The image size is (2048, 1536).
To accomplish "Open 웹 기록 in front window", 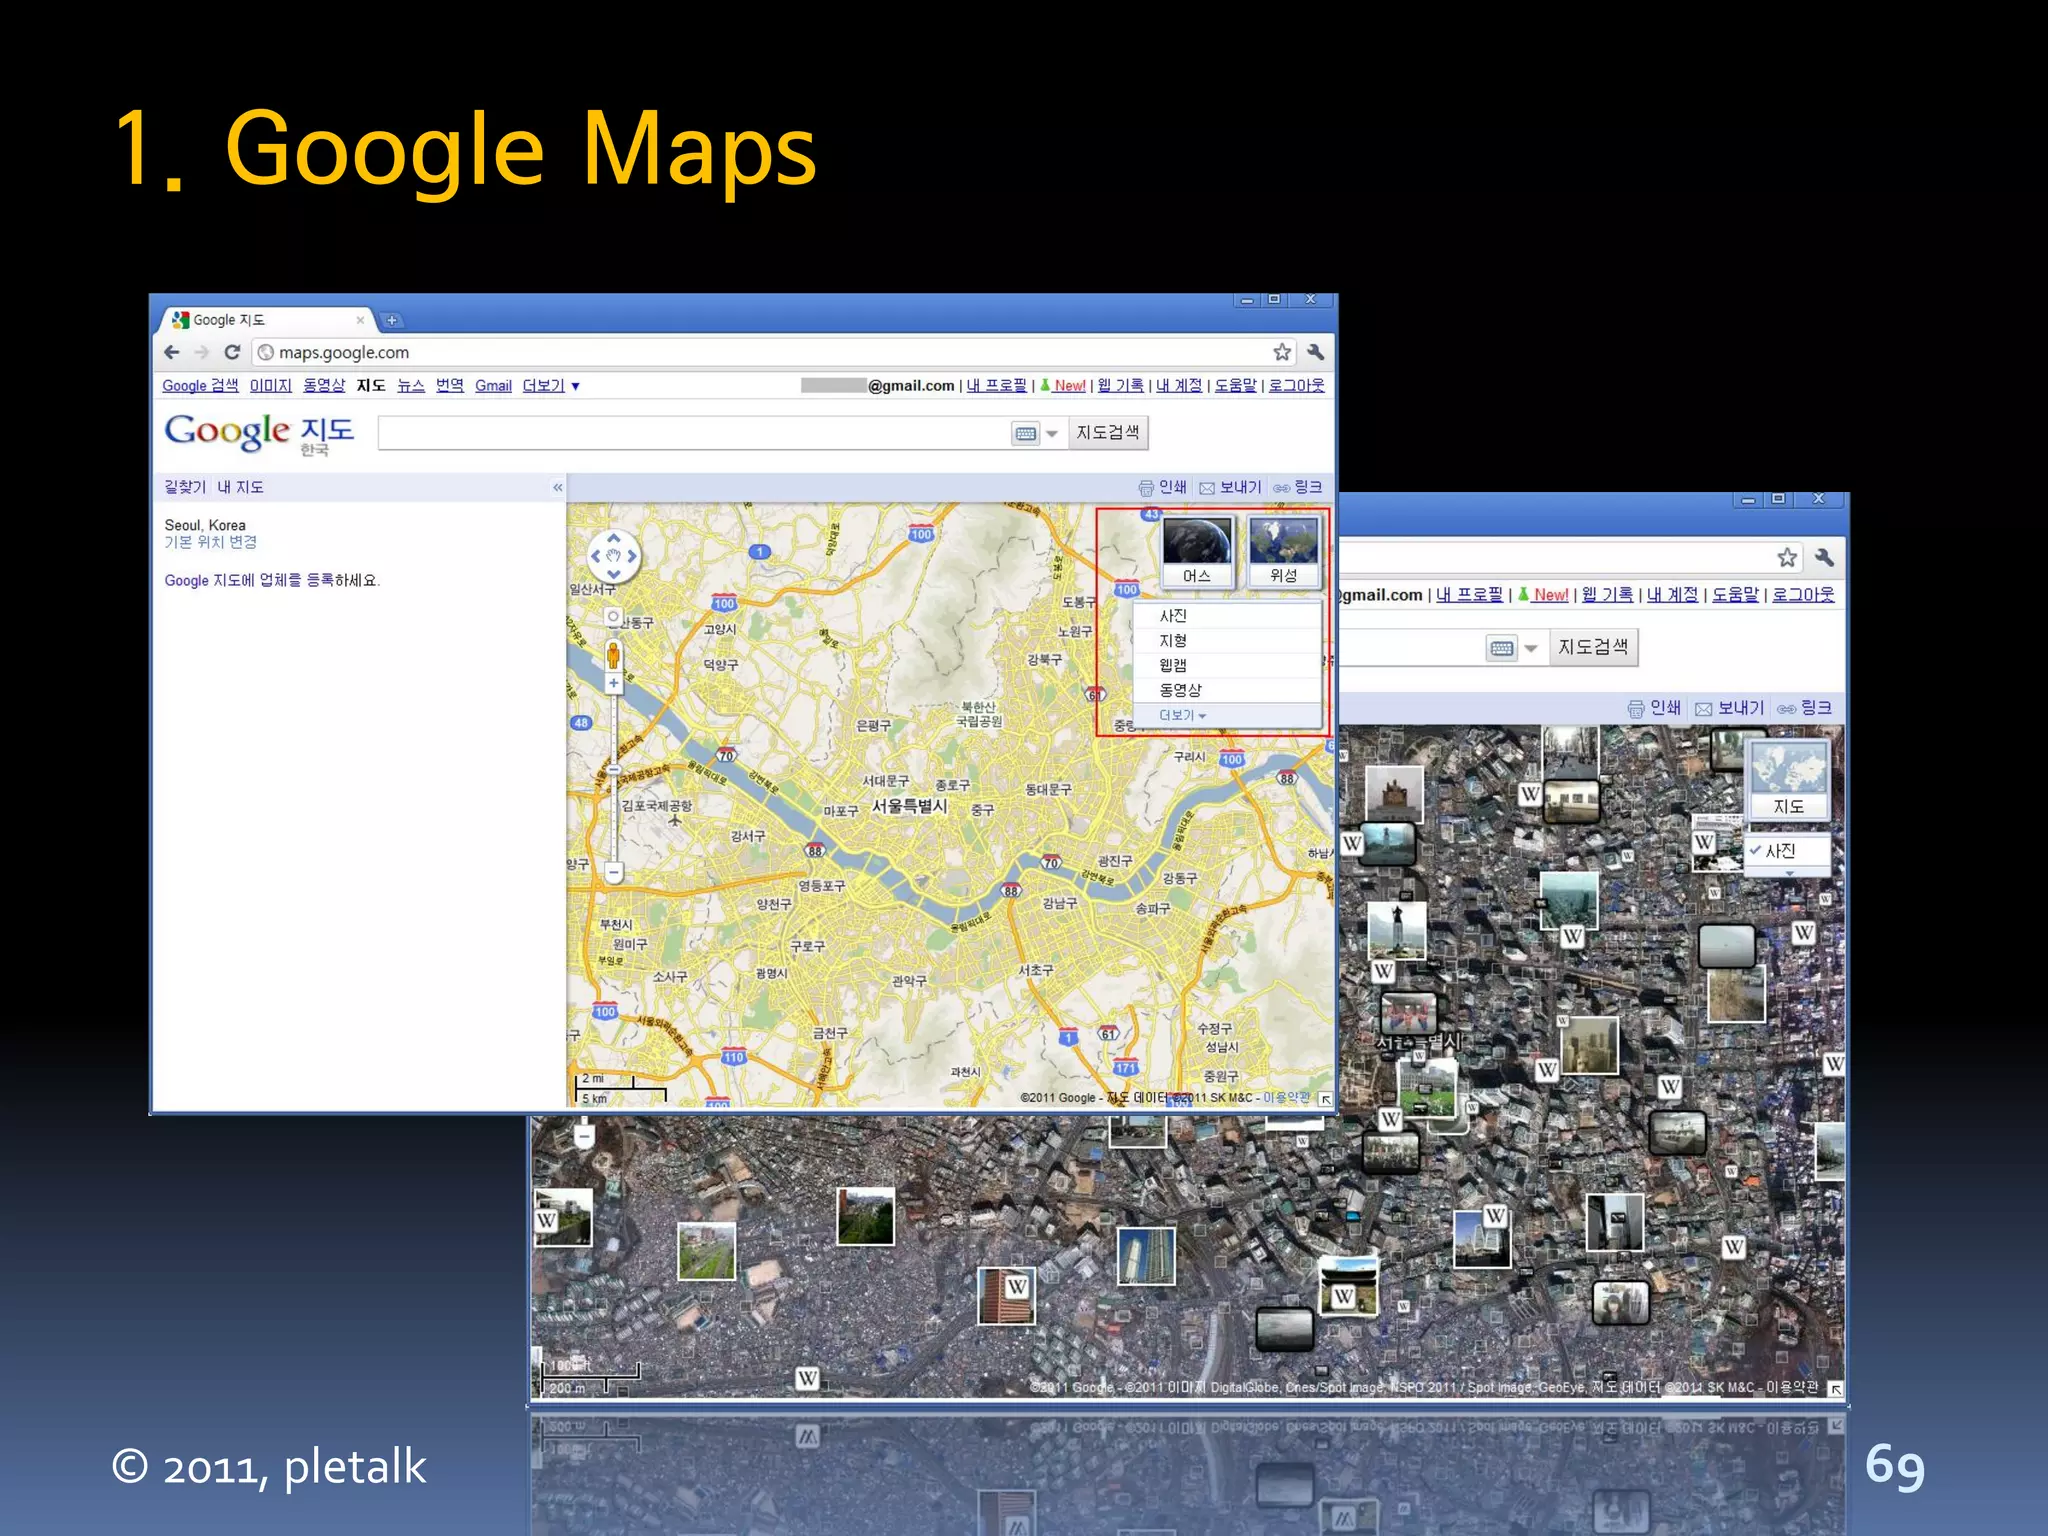I will [x=1120, y=386].
